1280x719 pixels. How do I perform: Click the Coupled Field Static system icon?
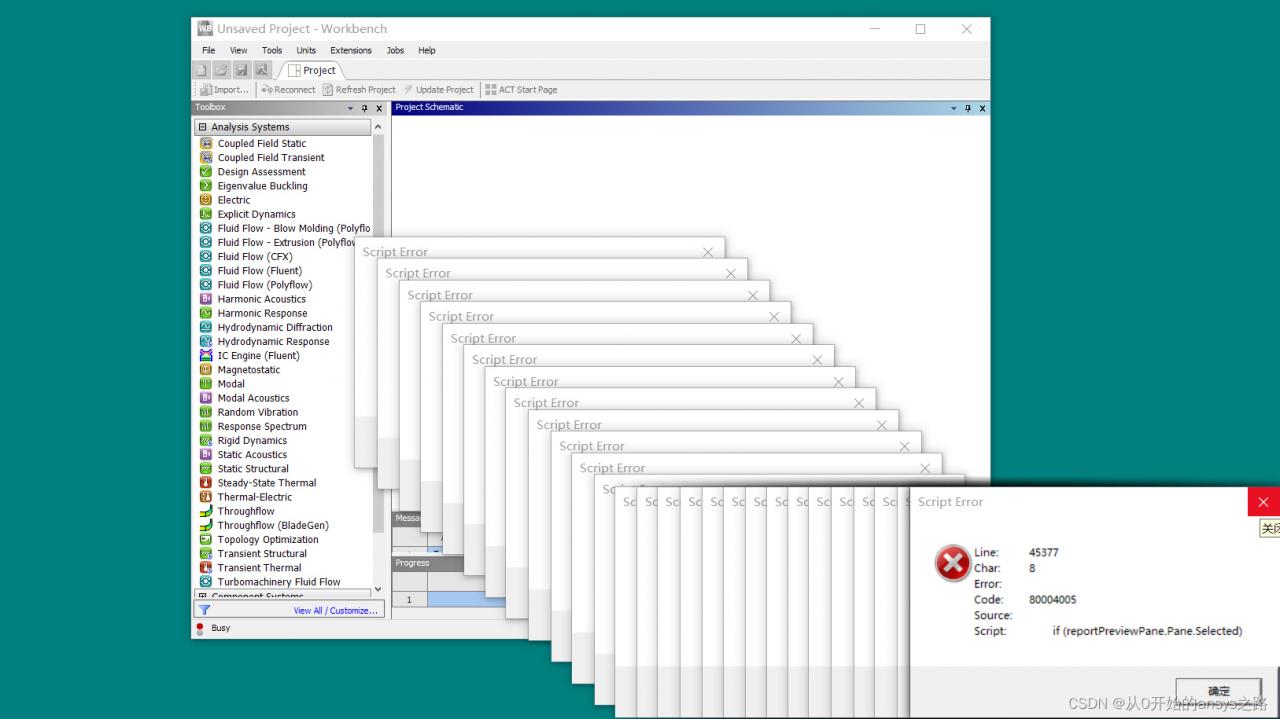click(x=206, y=143)
